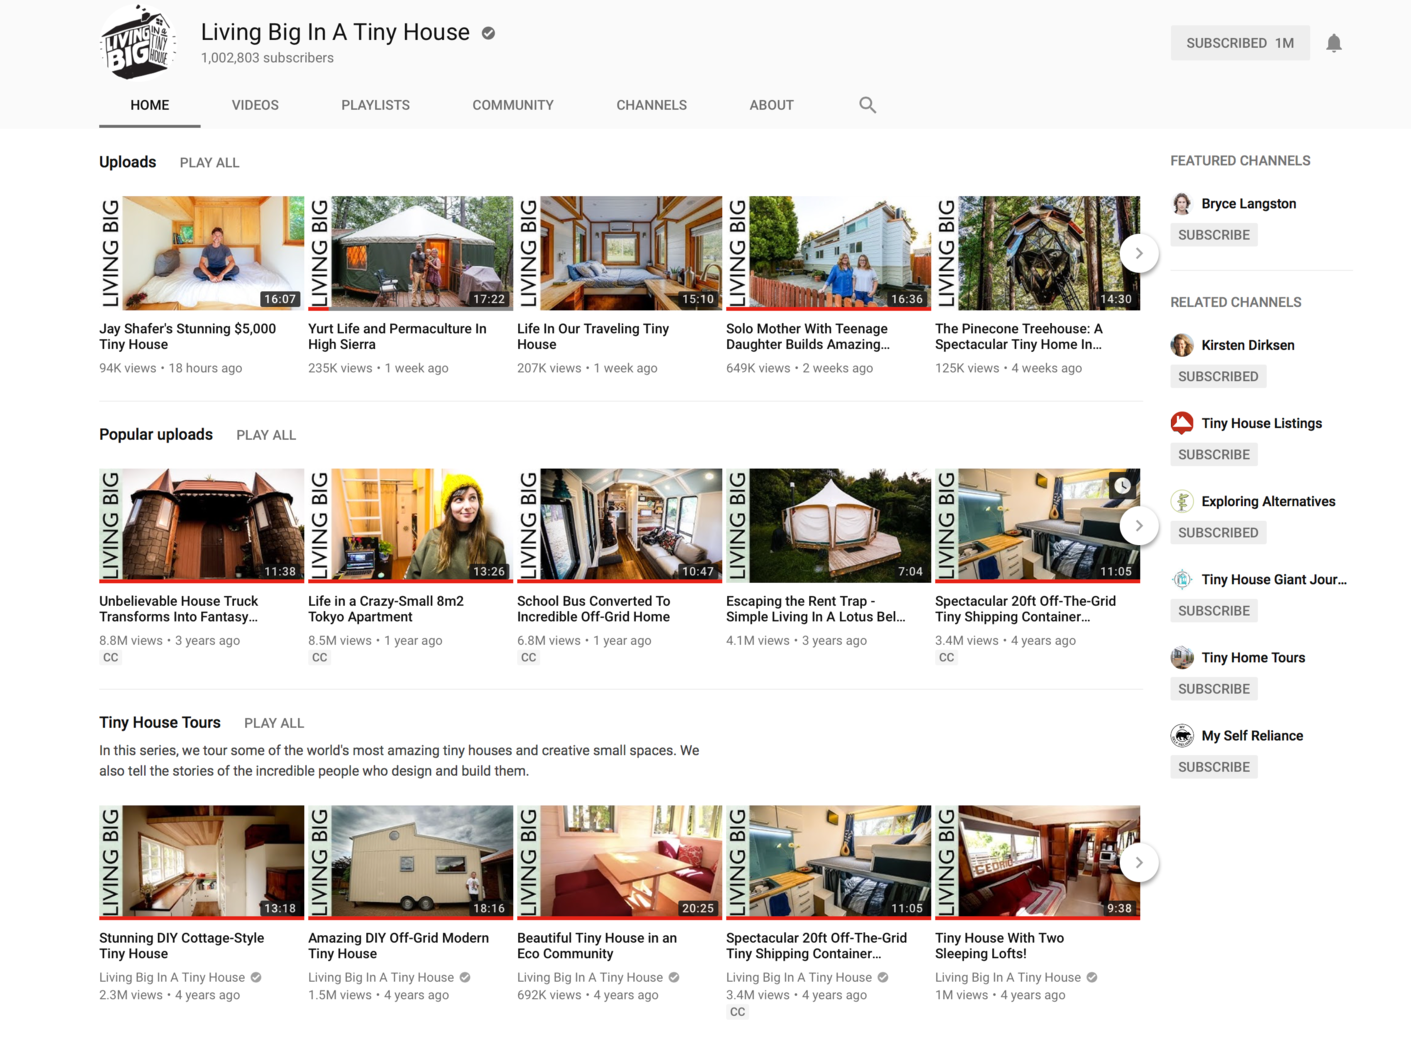Screen dimensions: 1411x1037
Task: Open Tiny House With Two Sleeping Lofts title
Action: coord(999,946)
